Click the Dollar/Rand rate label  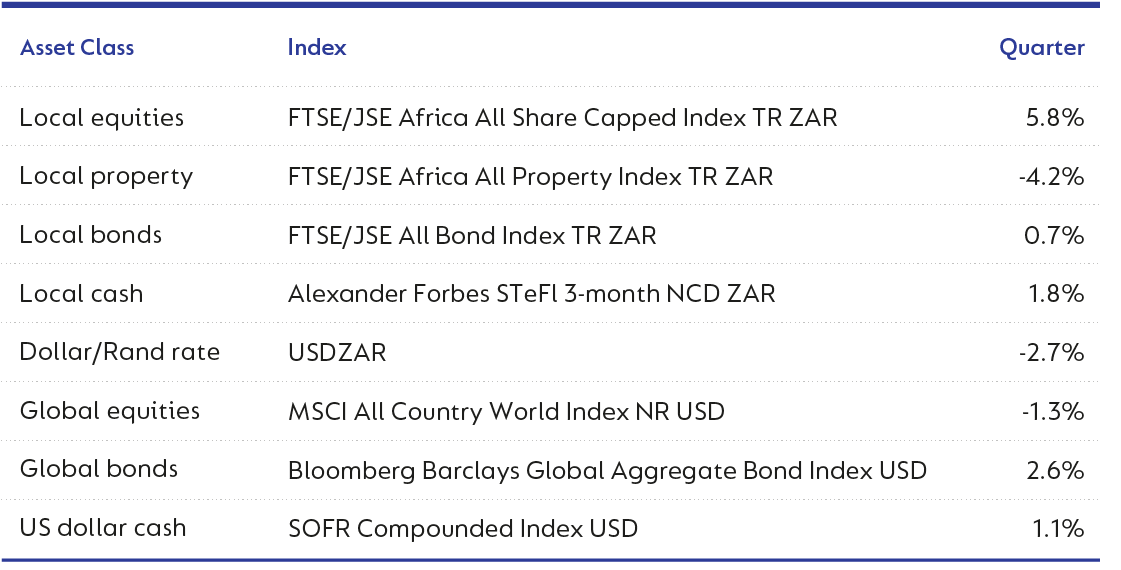click(119, 353)
